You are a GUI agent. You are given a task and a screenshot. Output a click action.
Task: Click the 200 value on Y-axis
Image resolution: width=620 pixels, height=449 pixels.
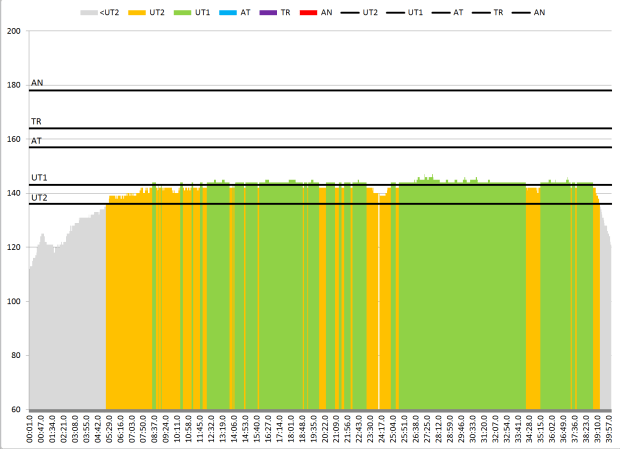[14, 31]
